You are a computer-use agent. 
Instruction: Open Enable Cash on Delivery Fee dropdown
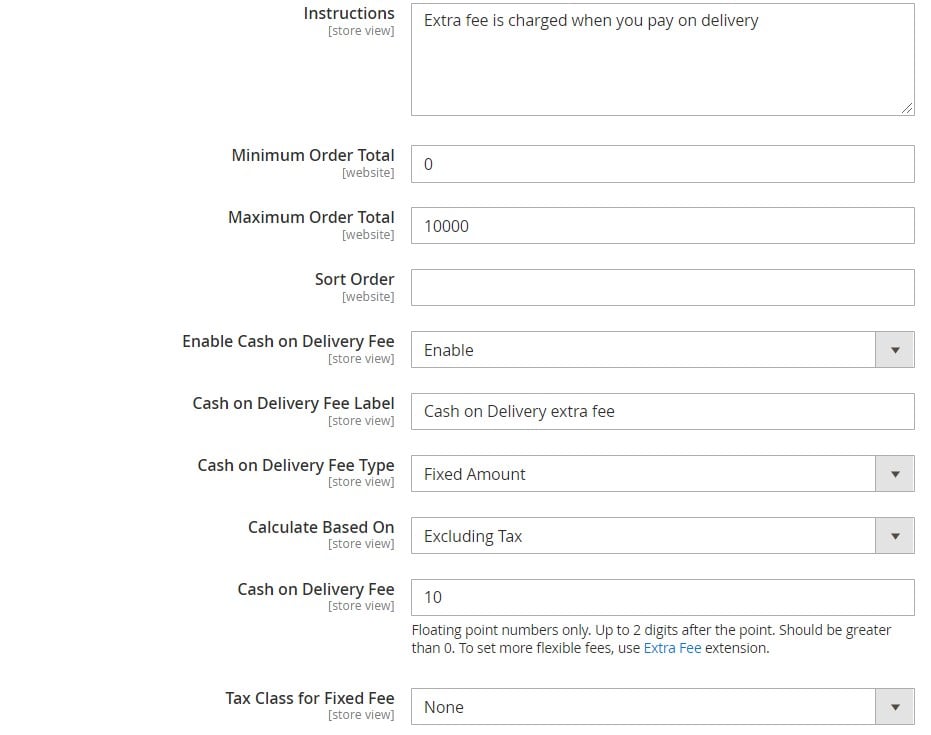coord(663,350)
